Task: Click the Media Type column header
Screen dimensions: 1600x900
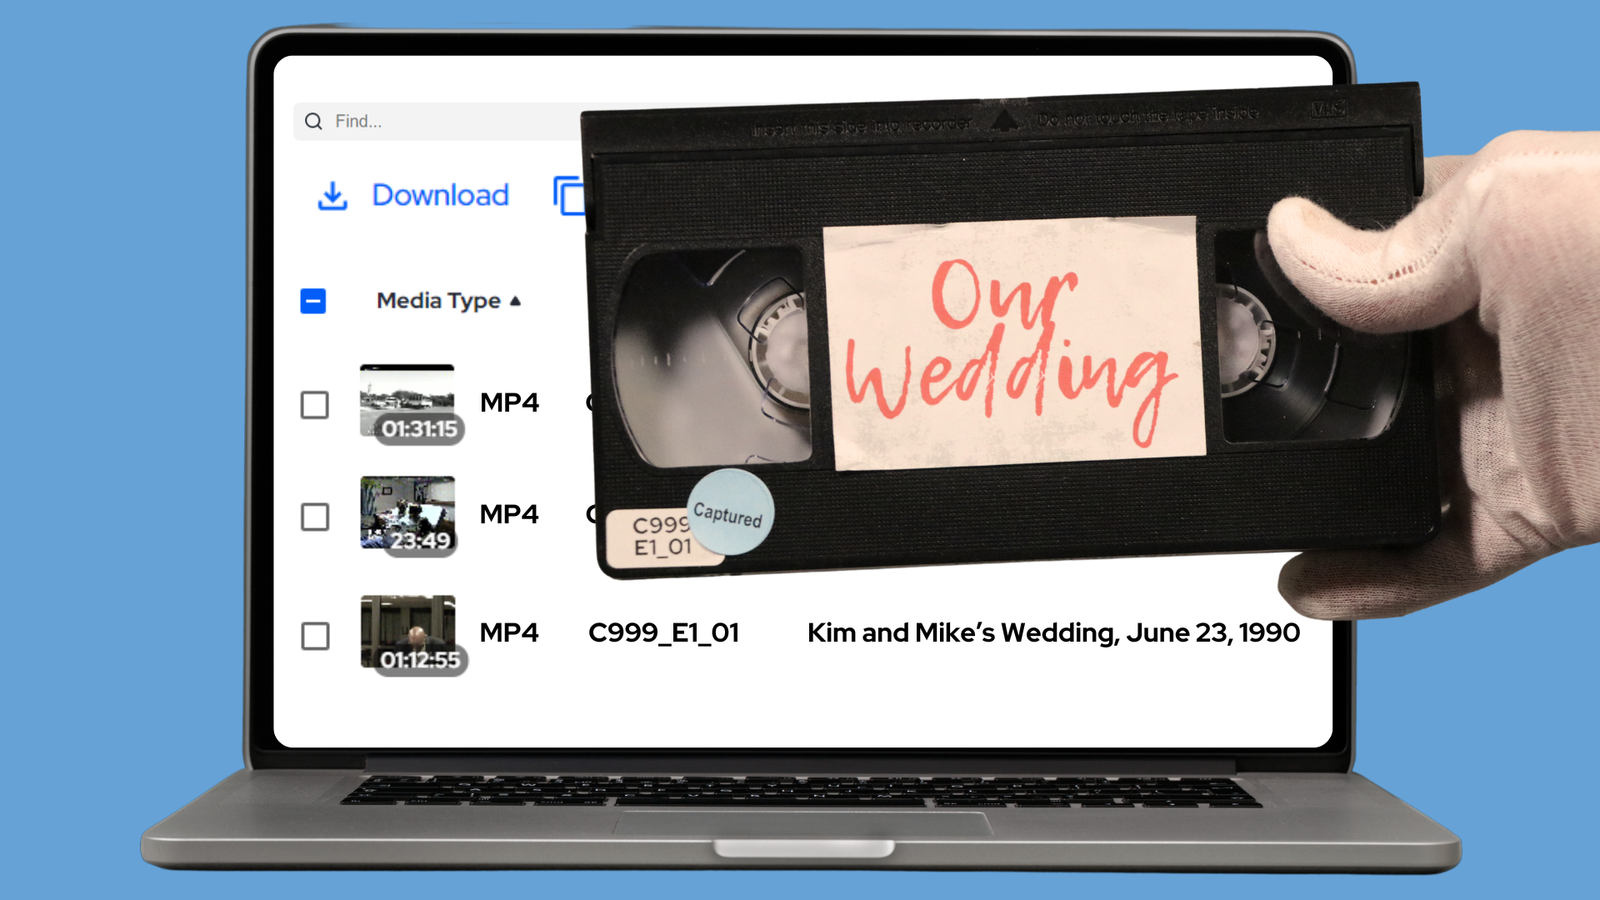Action: 438,301
